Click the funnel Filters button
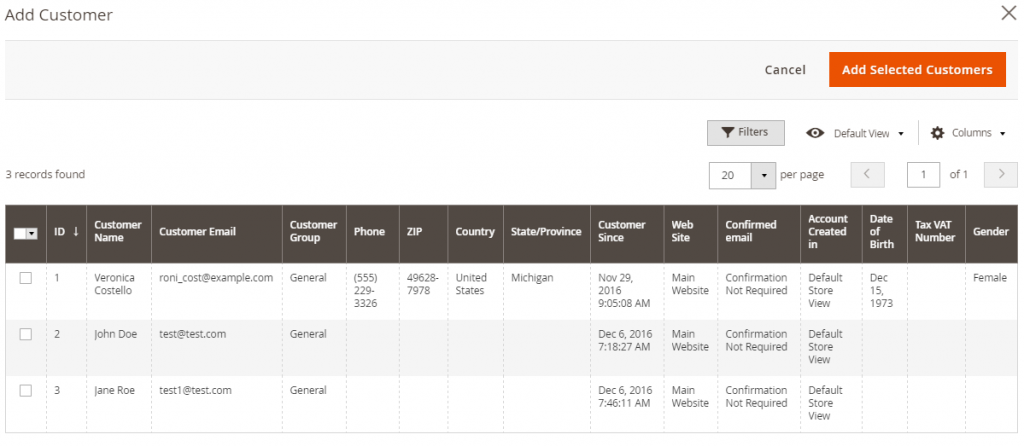The width and height of the screenshot is (1024, 446). coord(745,133)
